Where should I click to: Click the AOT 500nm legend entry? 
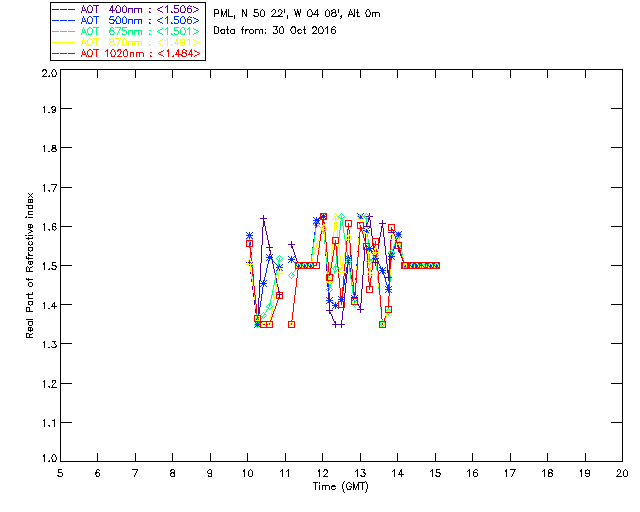click(126, 20)
